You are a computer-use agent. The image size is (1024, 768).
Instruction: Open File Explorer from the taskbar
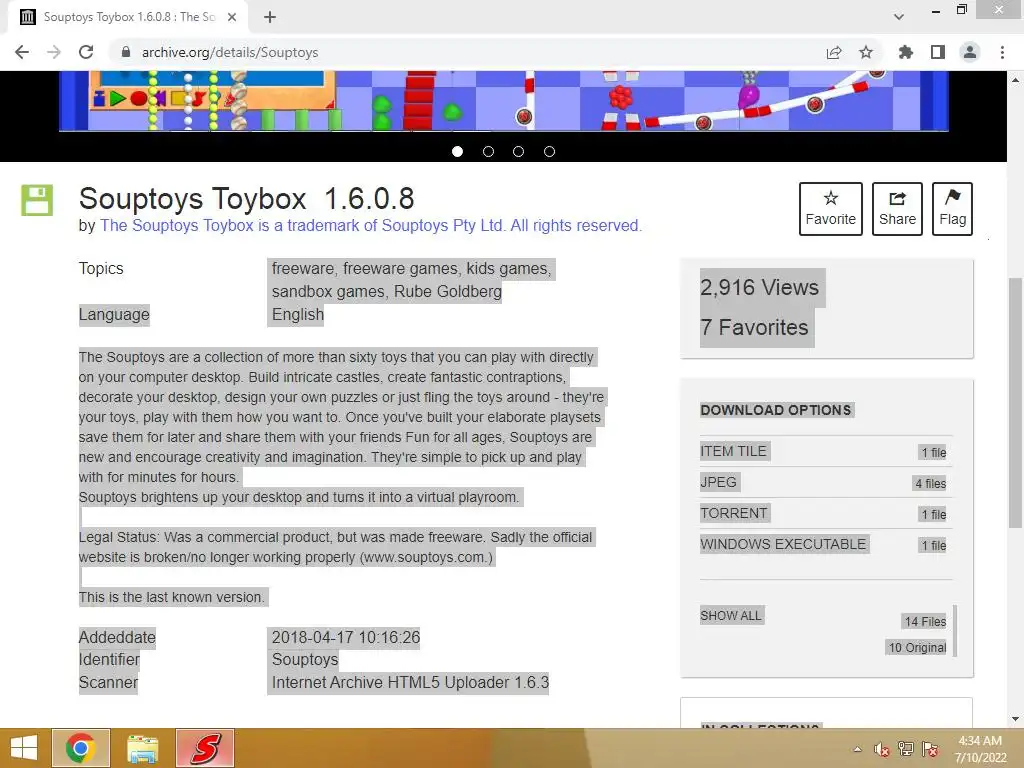(x=143, y=748)
